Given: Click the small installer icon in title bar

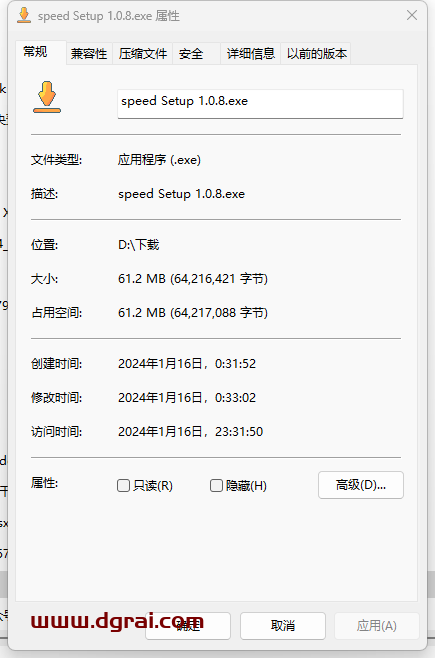Looking at the screenshot, I should [24, 16].
